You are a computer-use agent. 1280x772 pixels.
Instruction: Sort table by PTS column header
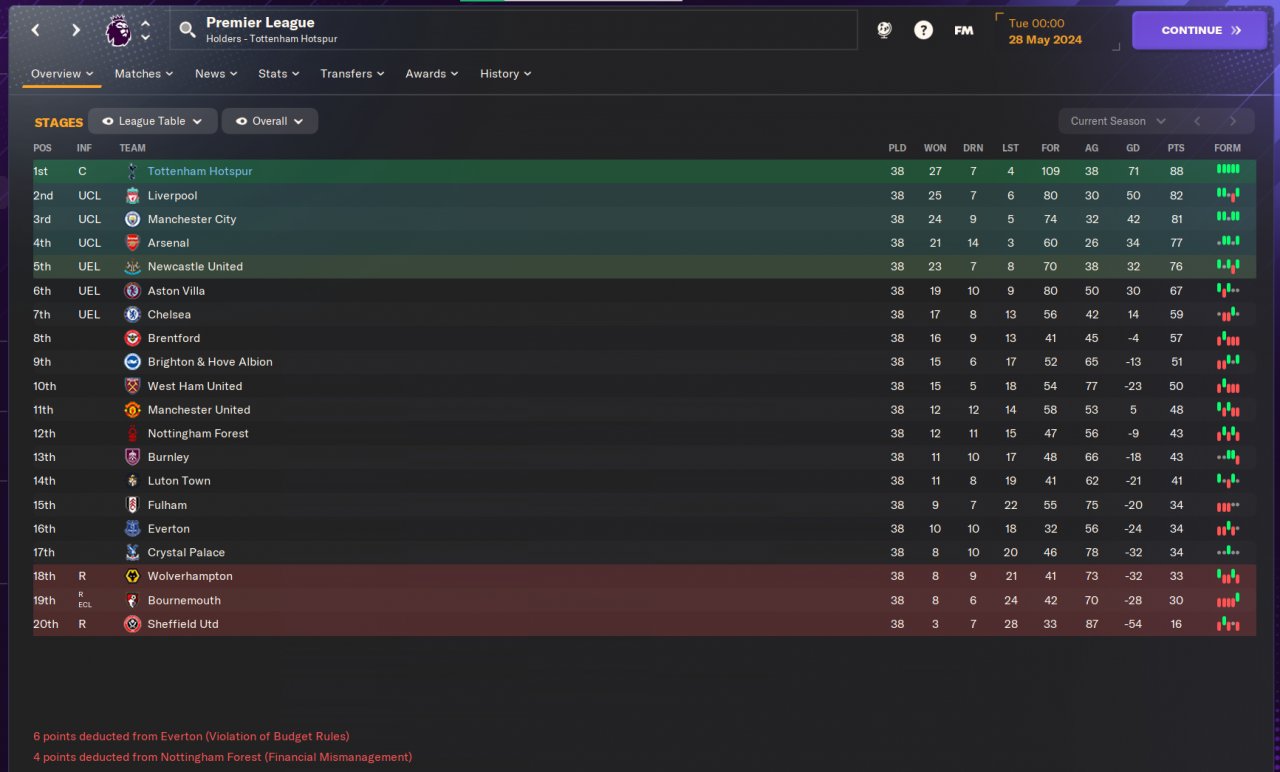pyautogui.click(x=1175, y=148)
